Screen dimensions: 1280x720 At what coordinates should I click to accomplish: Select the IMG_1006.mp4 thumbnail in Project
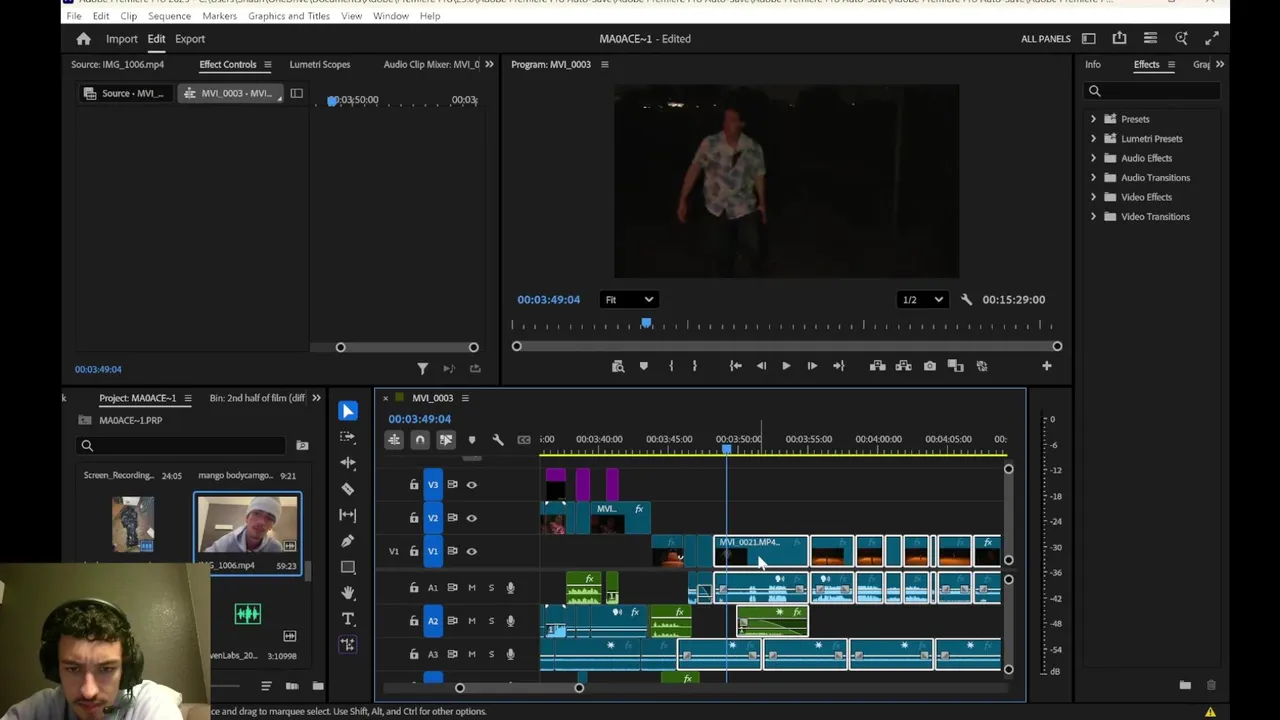[x=247, y=525]
